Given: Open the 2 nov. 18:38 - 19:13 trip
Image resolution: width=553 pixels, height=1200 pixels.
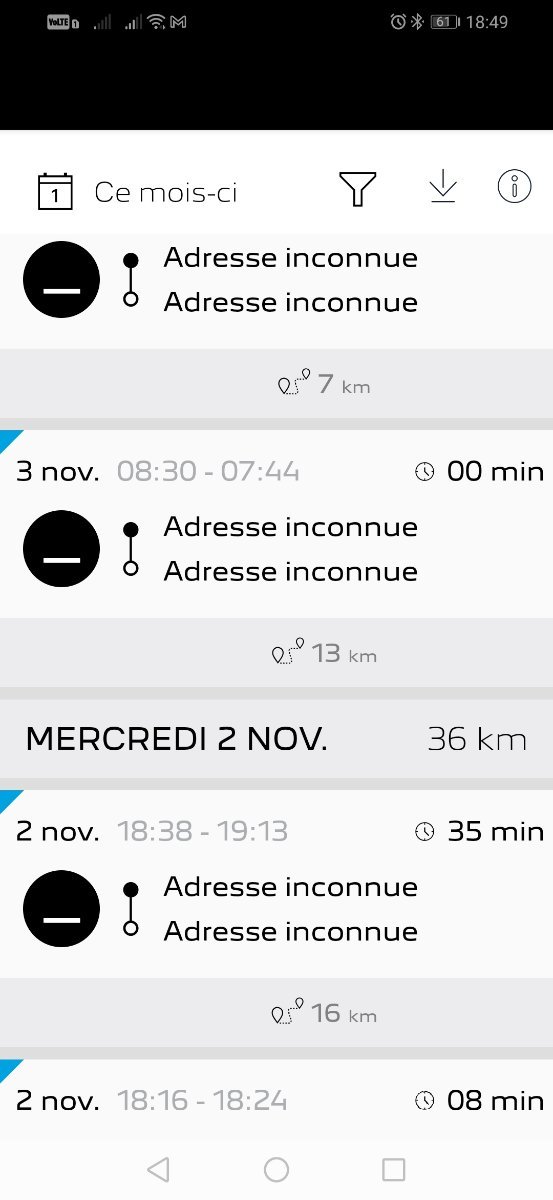Looking at the screenshot, I should tap(276, 884).
